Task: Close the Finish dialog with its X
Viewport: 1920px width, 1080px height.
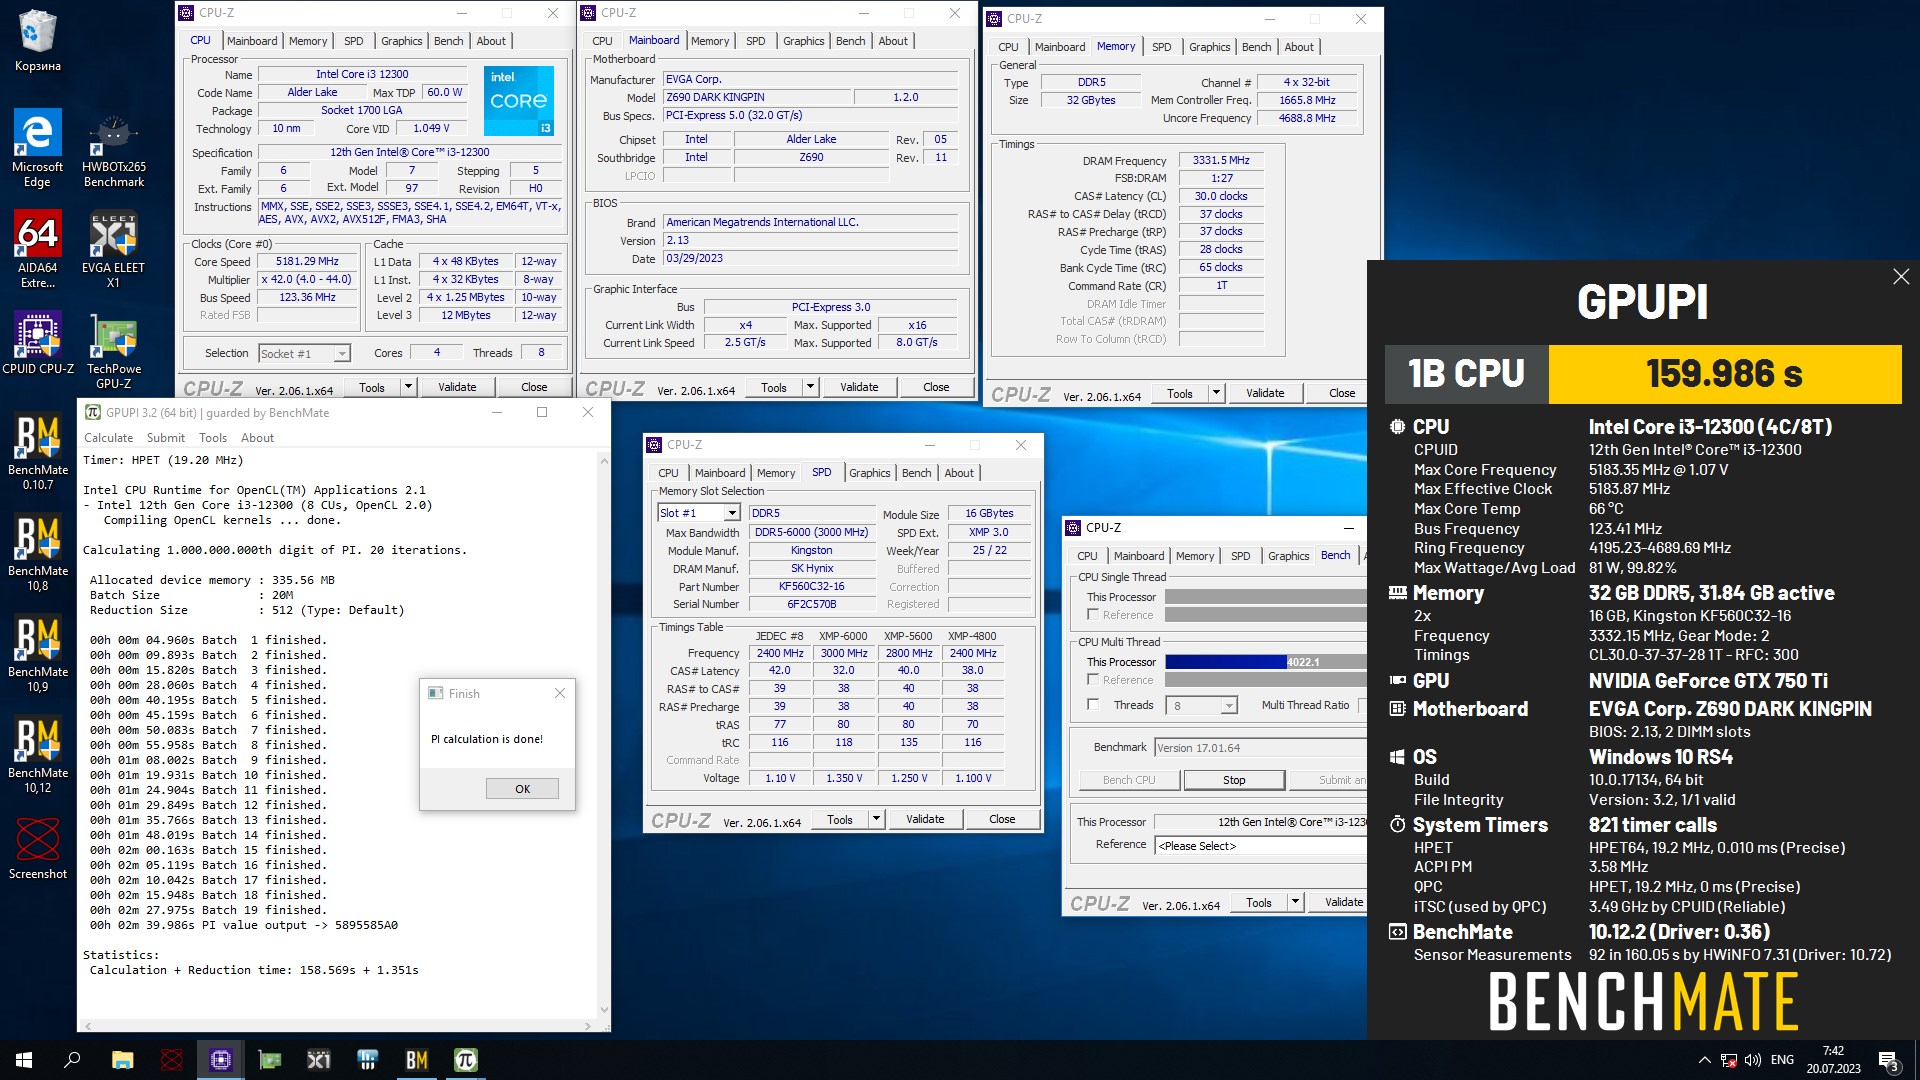Action: click(x=560, y=693)
